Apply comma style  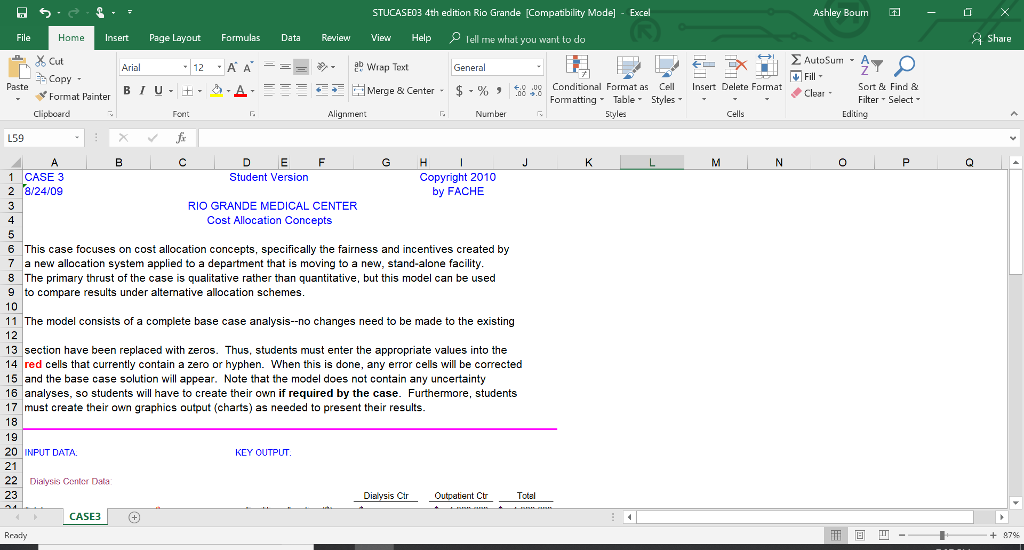coord(499,91)
